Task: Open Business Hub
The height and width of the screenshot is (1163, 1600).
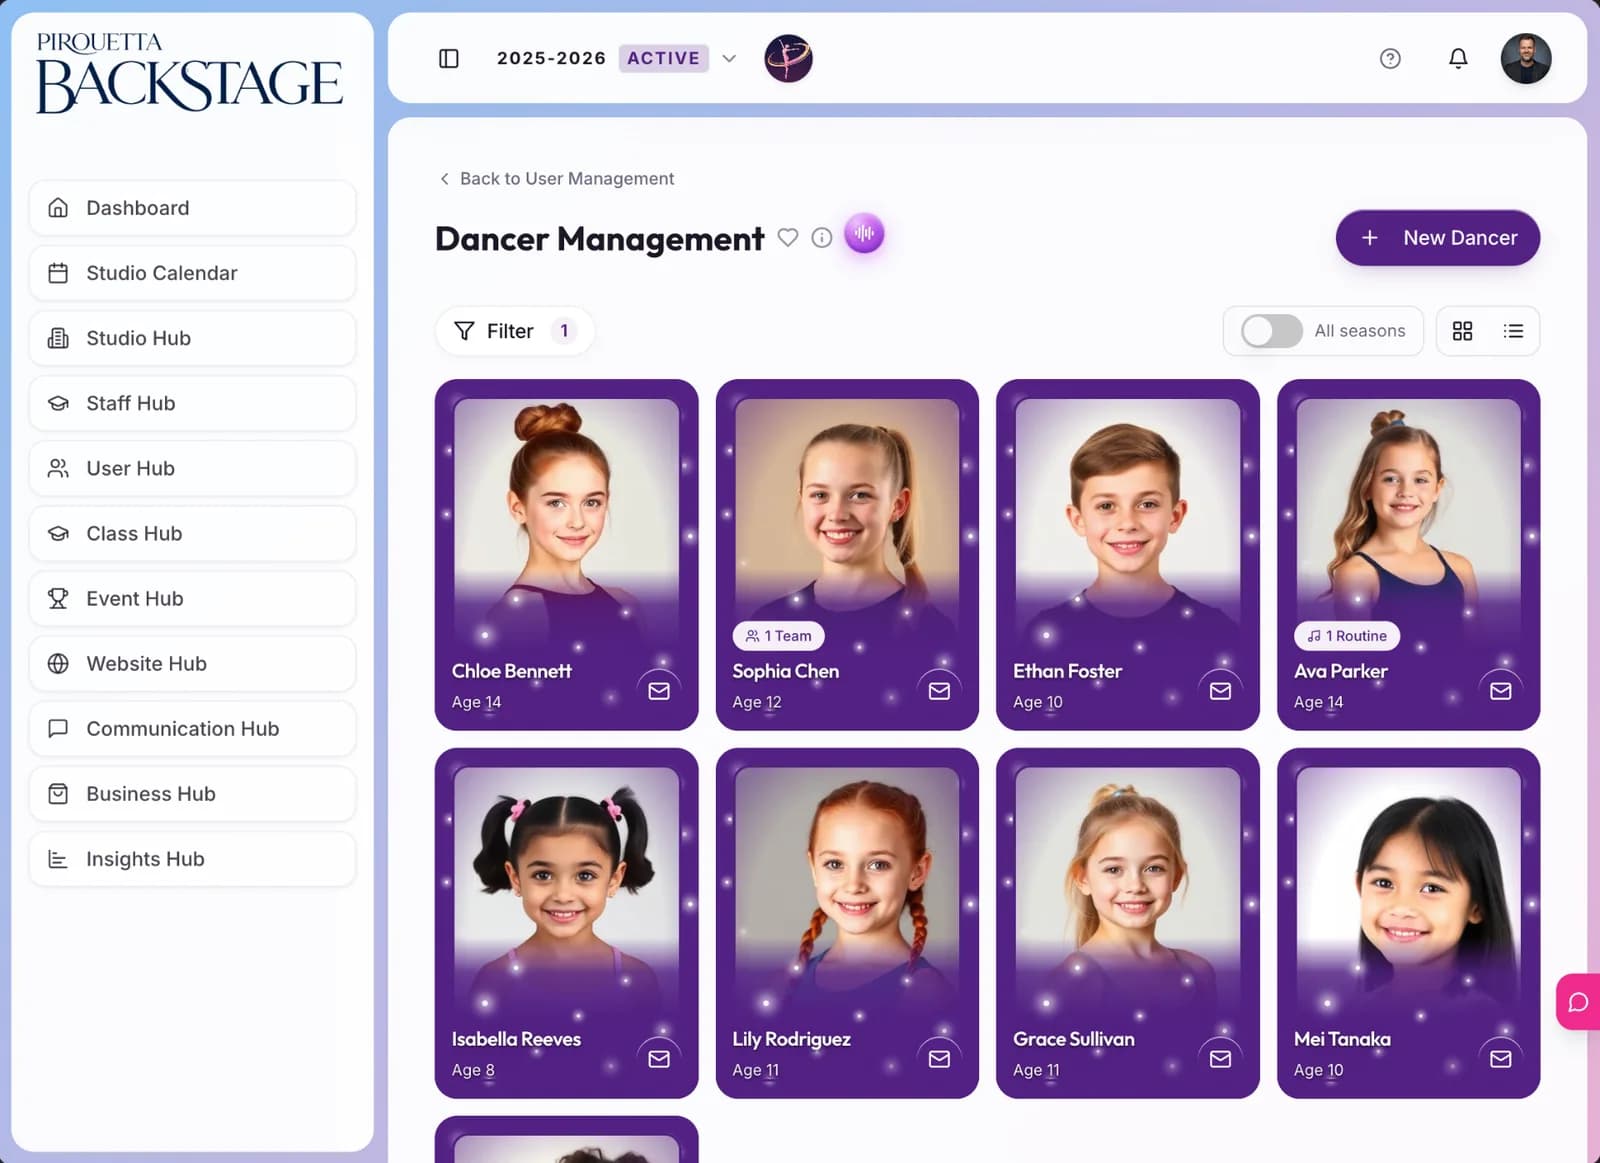Action: (192, 793)
